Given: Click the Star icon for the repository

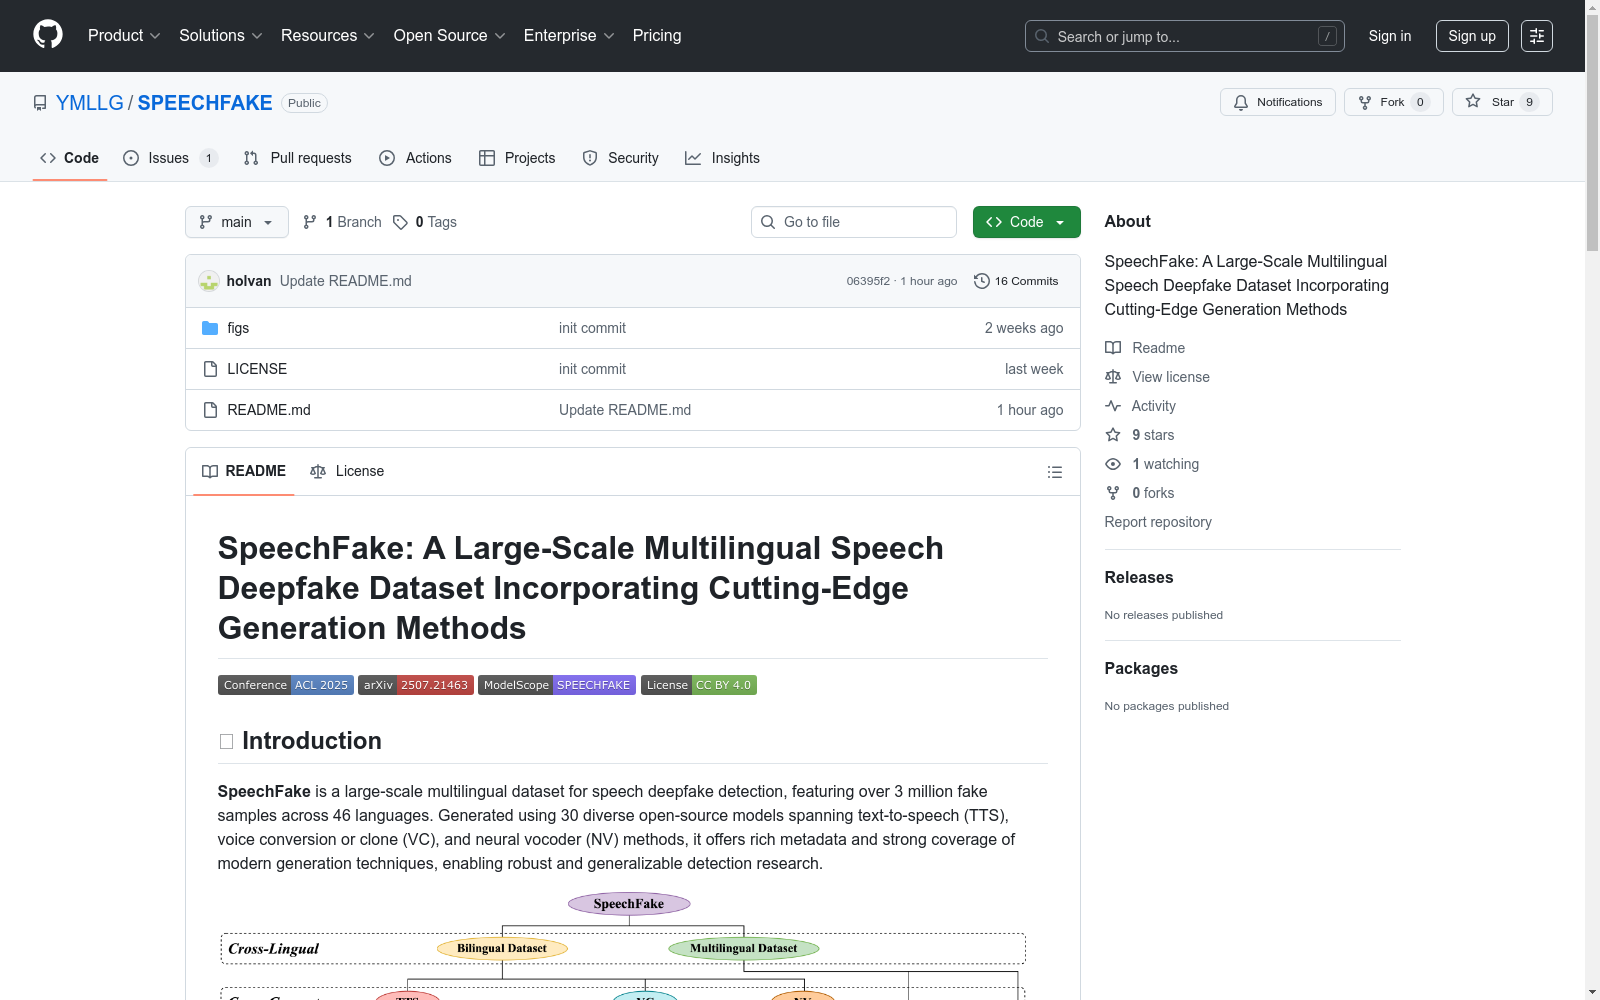Looking at the screenshot, I should [1473, 102].
